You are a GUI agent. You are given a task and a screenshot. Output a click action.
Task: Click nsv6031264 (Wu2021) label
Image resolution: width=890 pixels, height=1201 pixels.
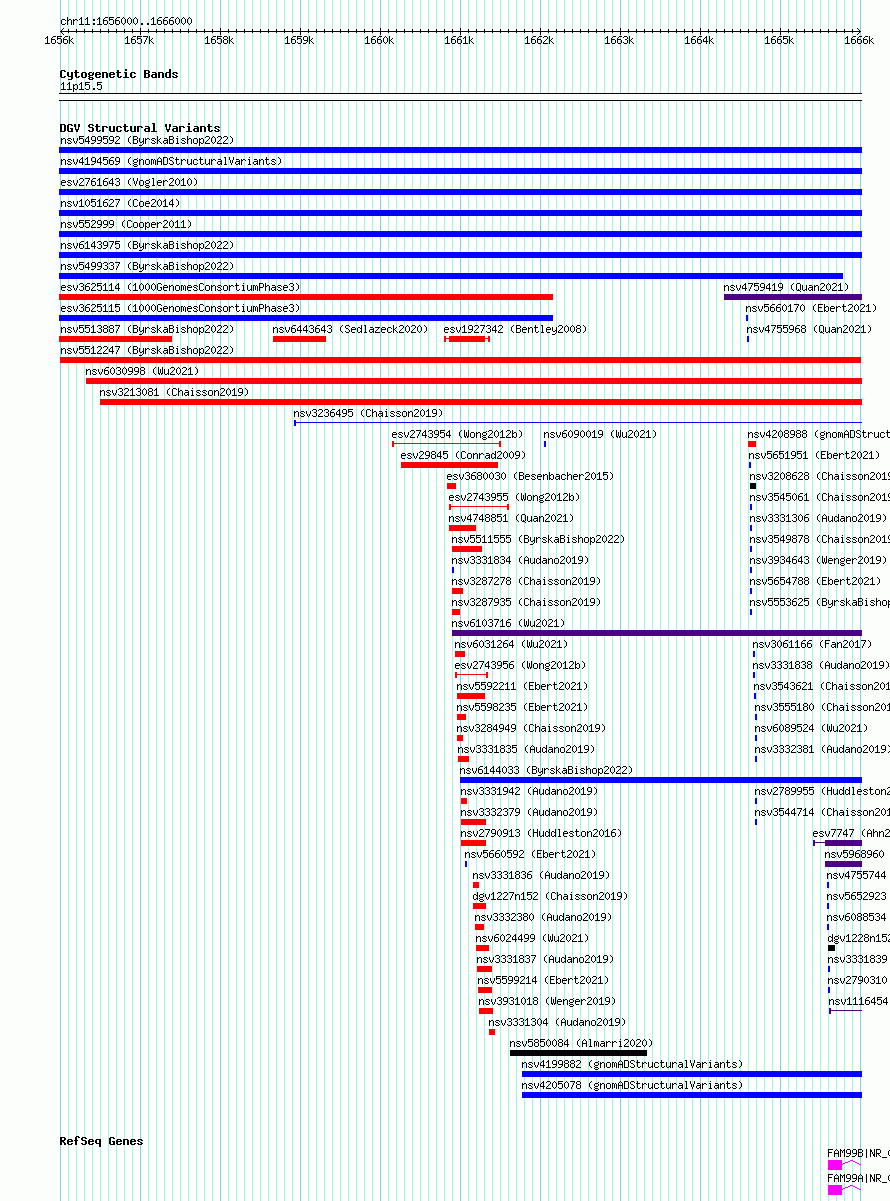[x=511, y=645]
